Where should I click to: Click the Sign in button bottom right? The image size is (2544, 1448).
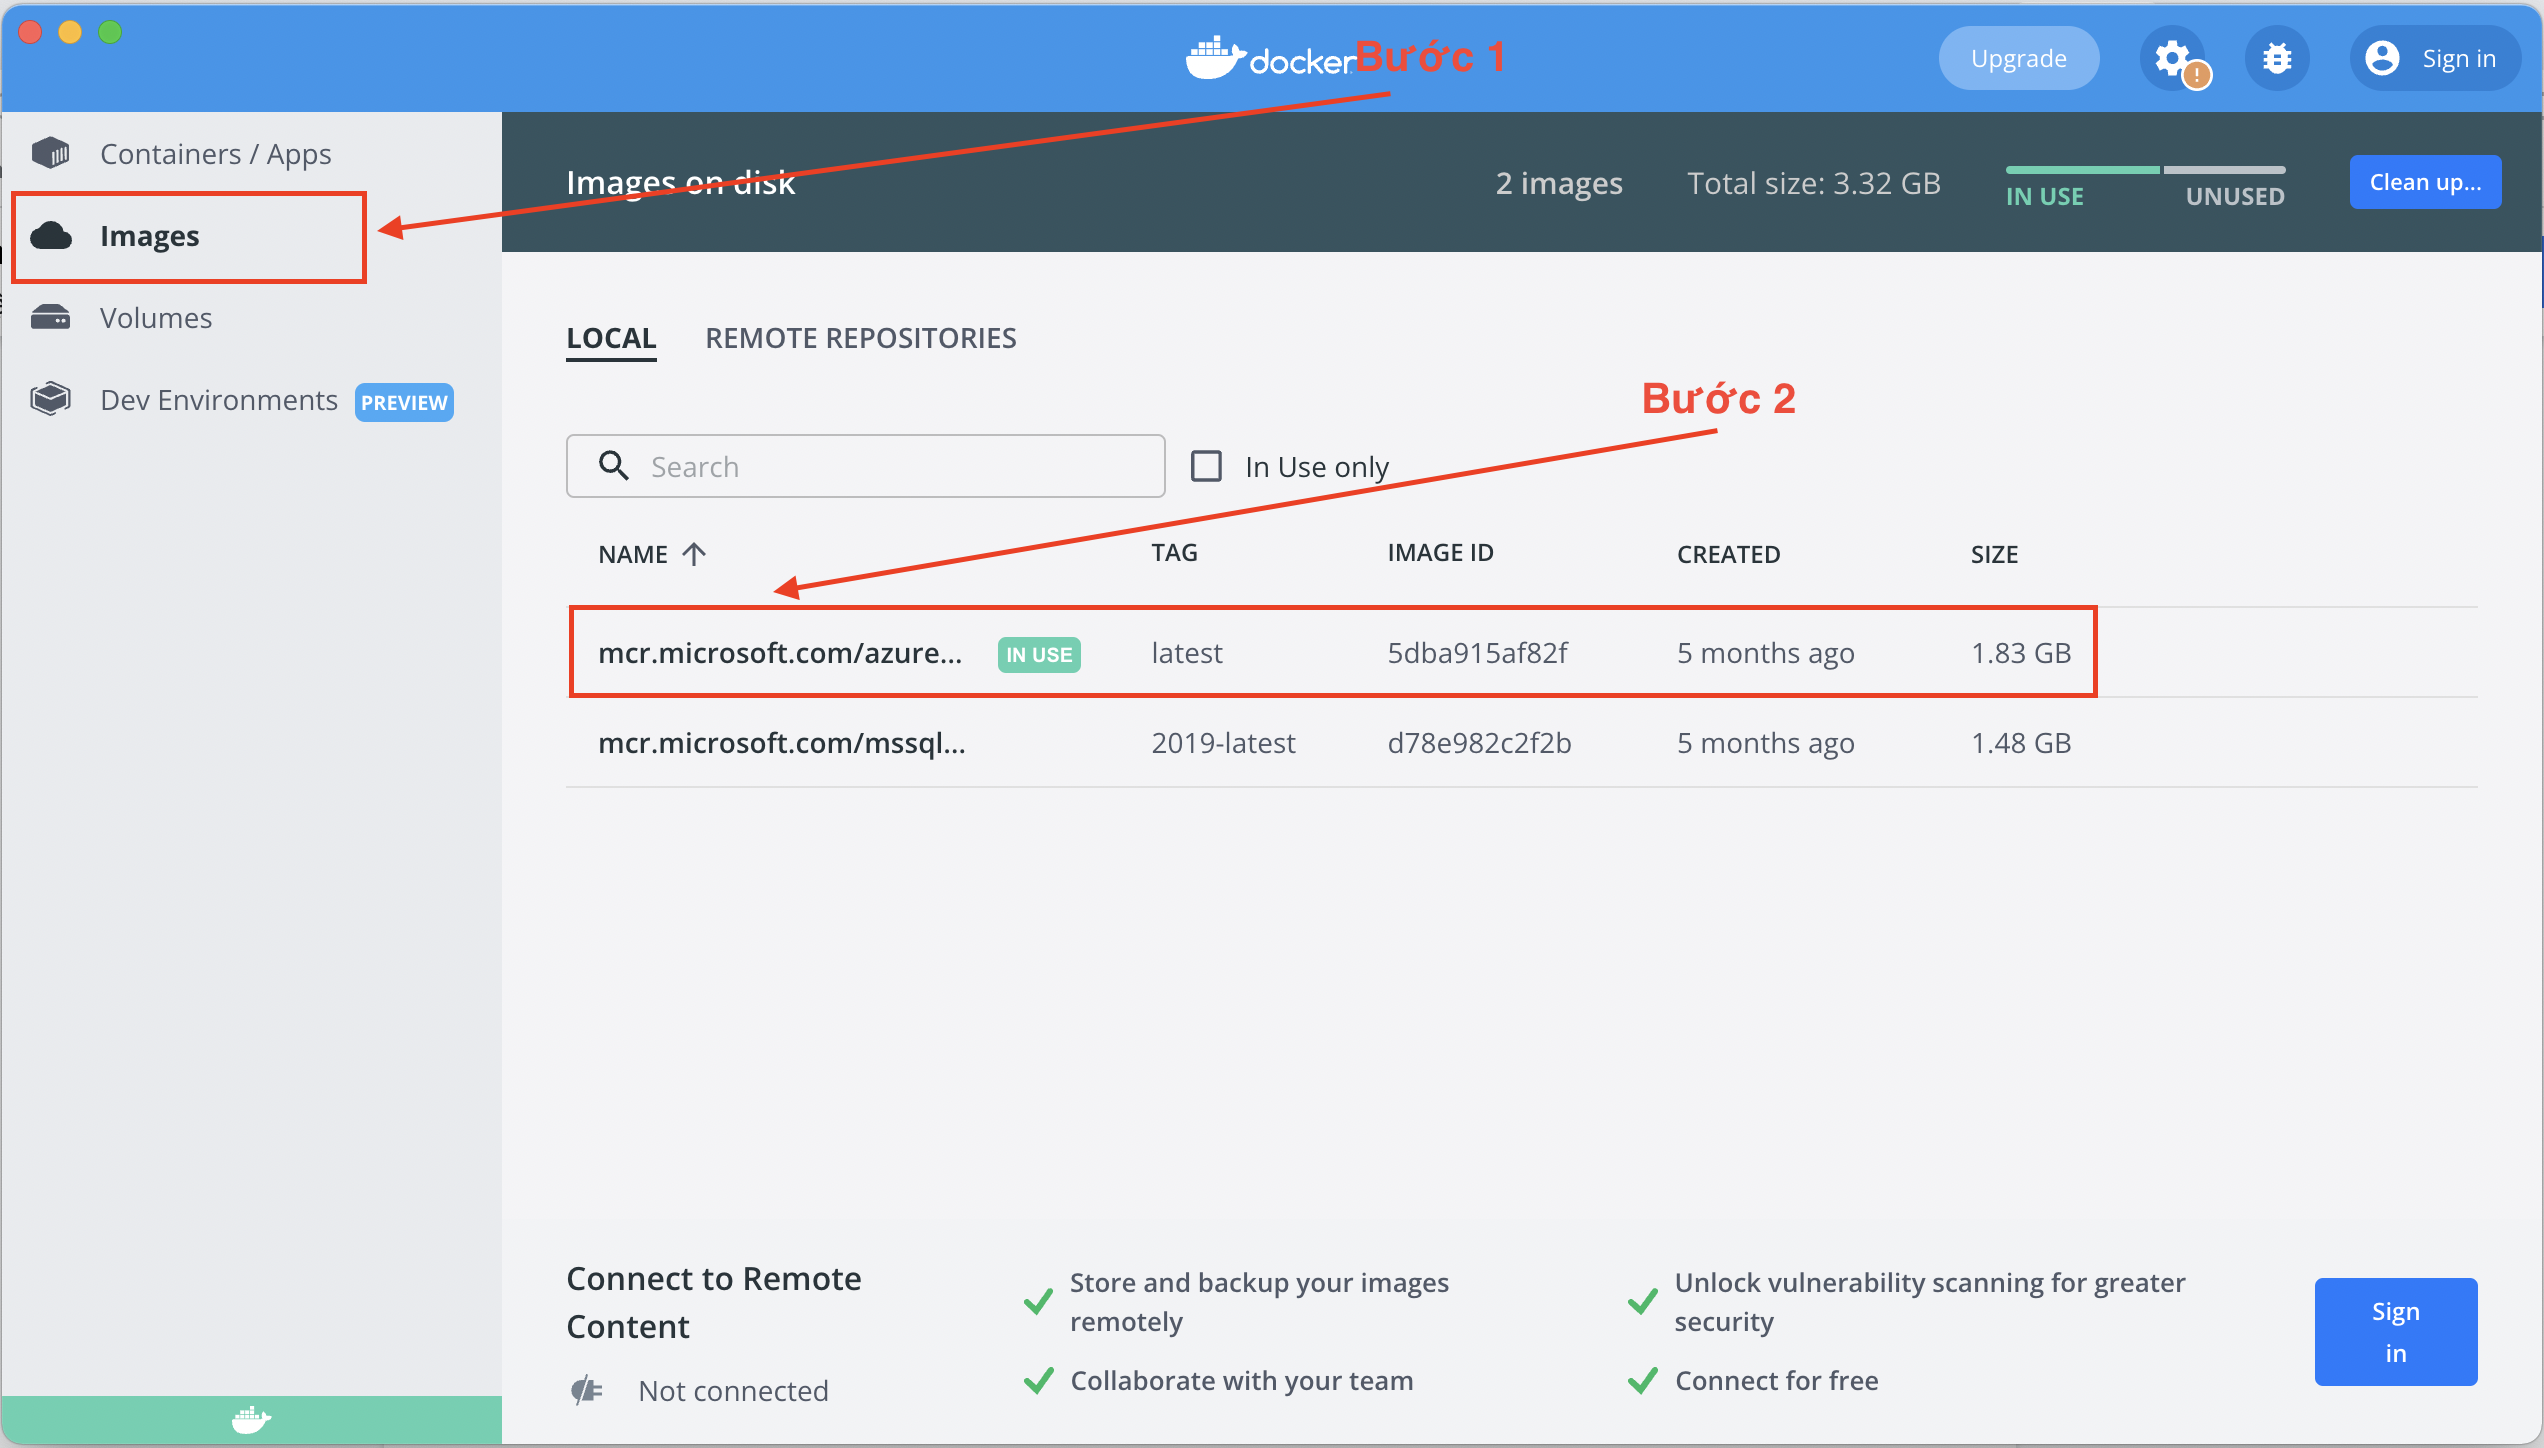click(2396, 1332)
